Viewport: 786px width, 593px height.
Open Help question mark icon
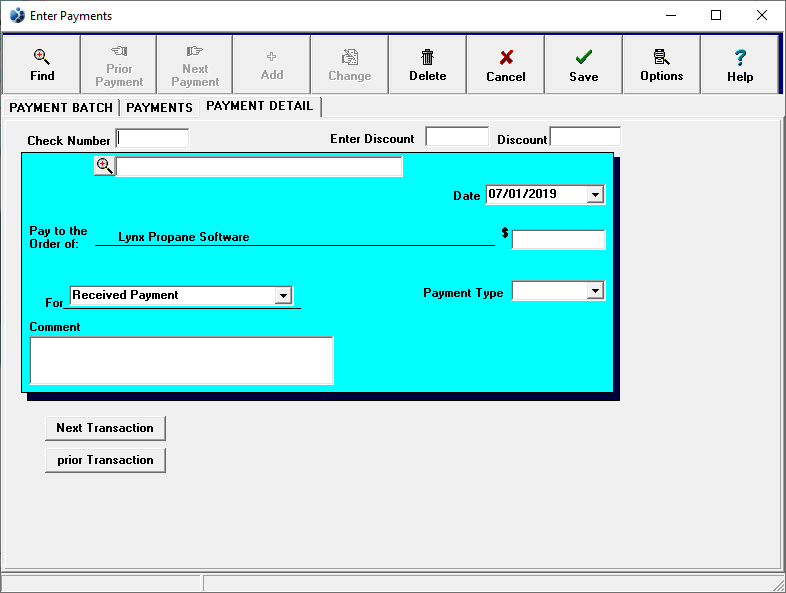tap(740, 57)
